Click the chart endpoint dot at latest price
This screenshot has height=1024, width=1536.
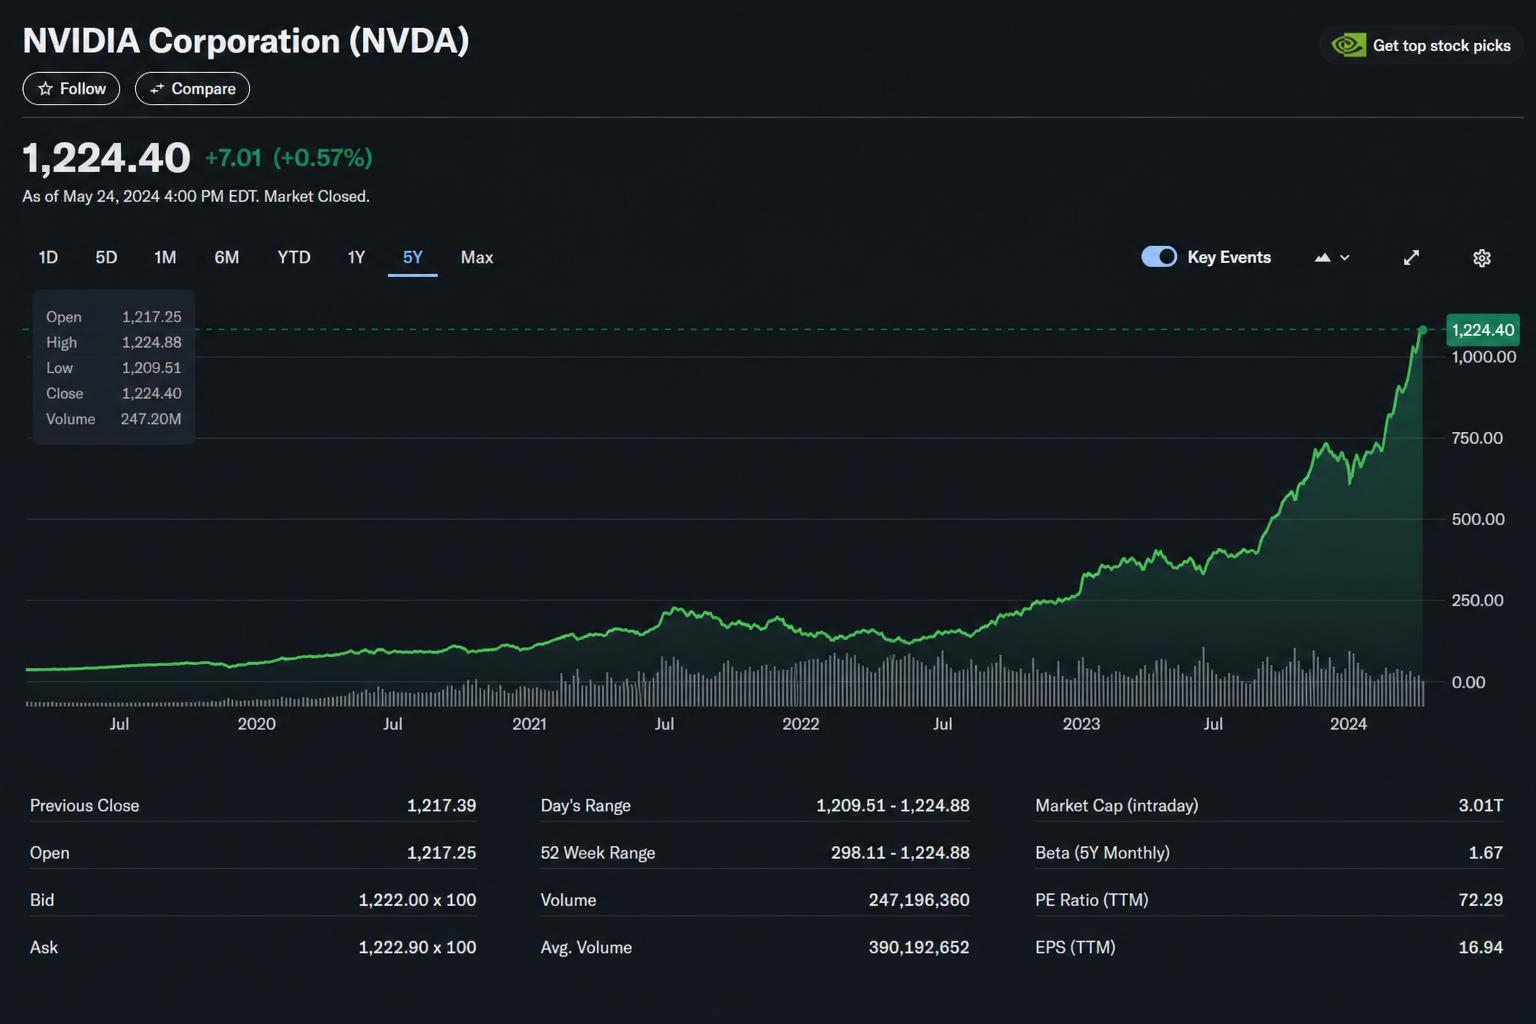coord(1422,330)
